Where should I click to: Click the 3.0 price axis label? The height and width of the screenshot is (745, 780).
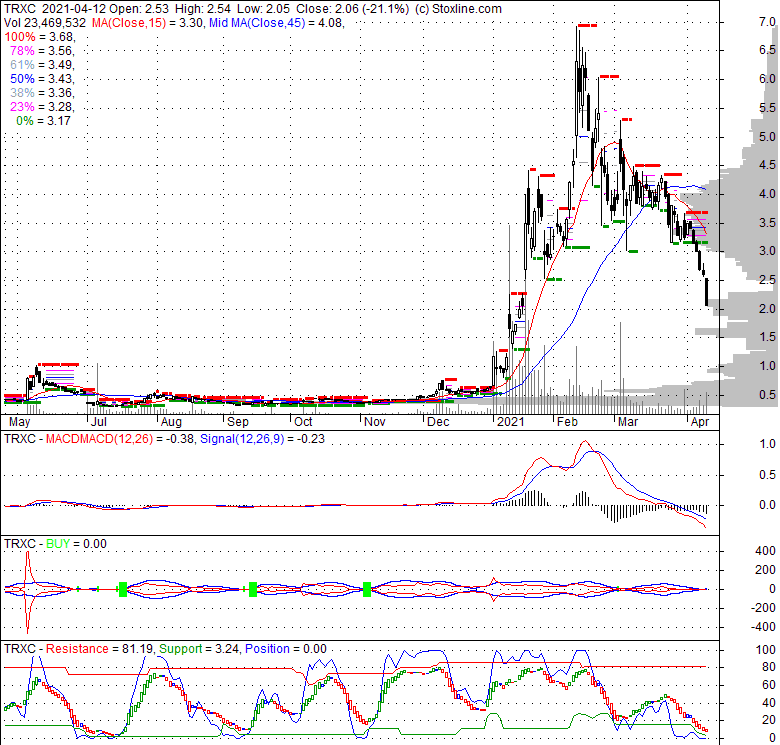click(767, 251)
